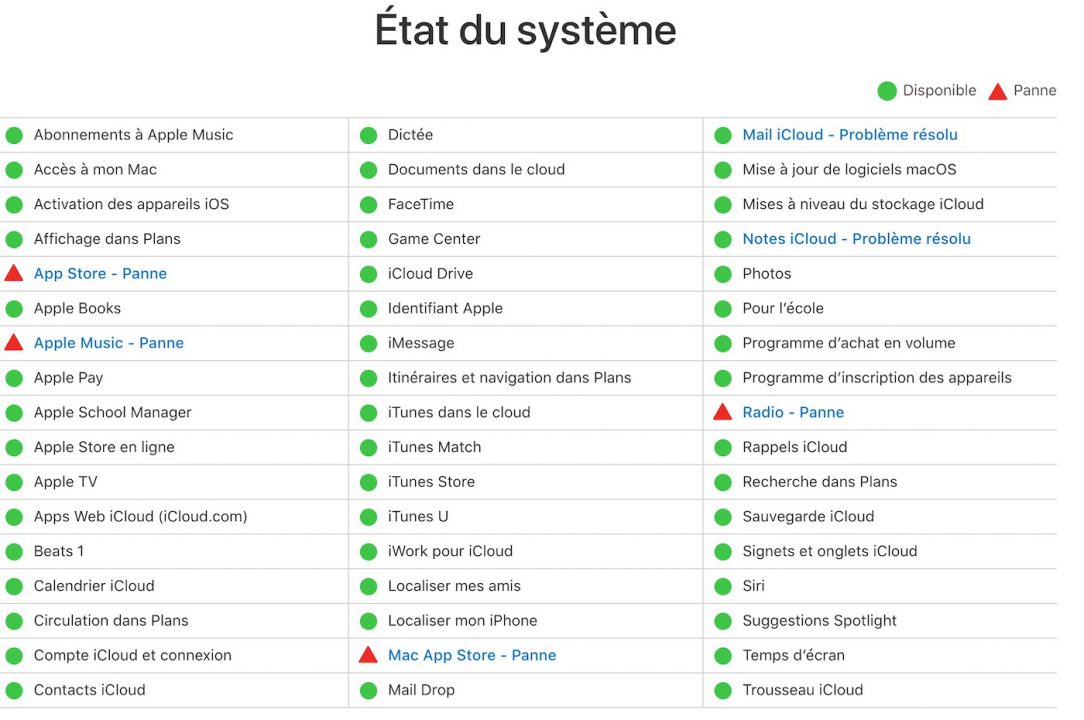
Task: Click the red triangle icon next to Apple Music
Action: (14, 342)
